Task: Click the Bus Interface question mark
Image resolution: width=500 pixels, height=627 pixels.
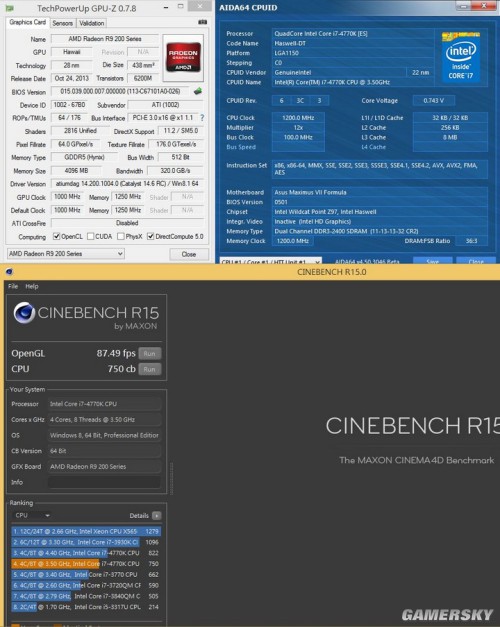Action: click(202, 118)
